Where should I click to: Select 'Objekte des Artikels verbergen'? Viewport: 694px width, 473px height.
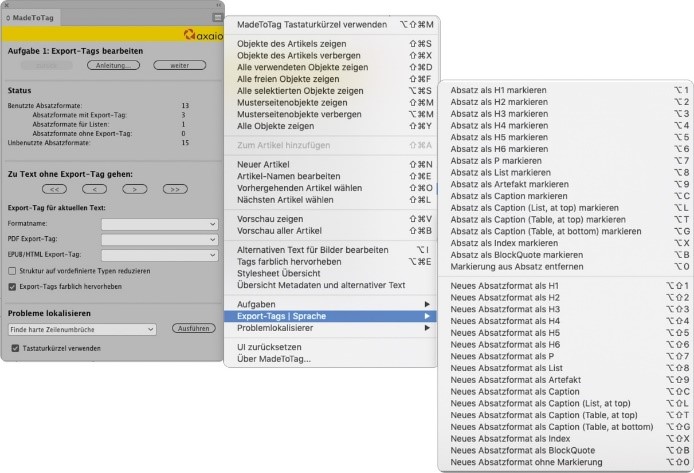point(330,55)
